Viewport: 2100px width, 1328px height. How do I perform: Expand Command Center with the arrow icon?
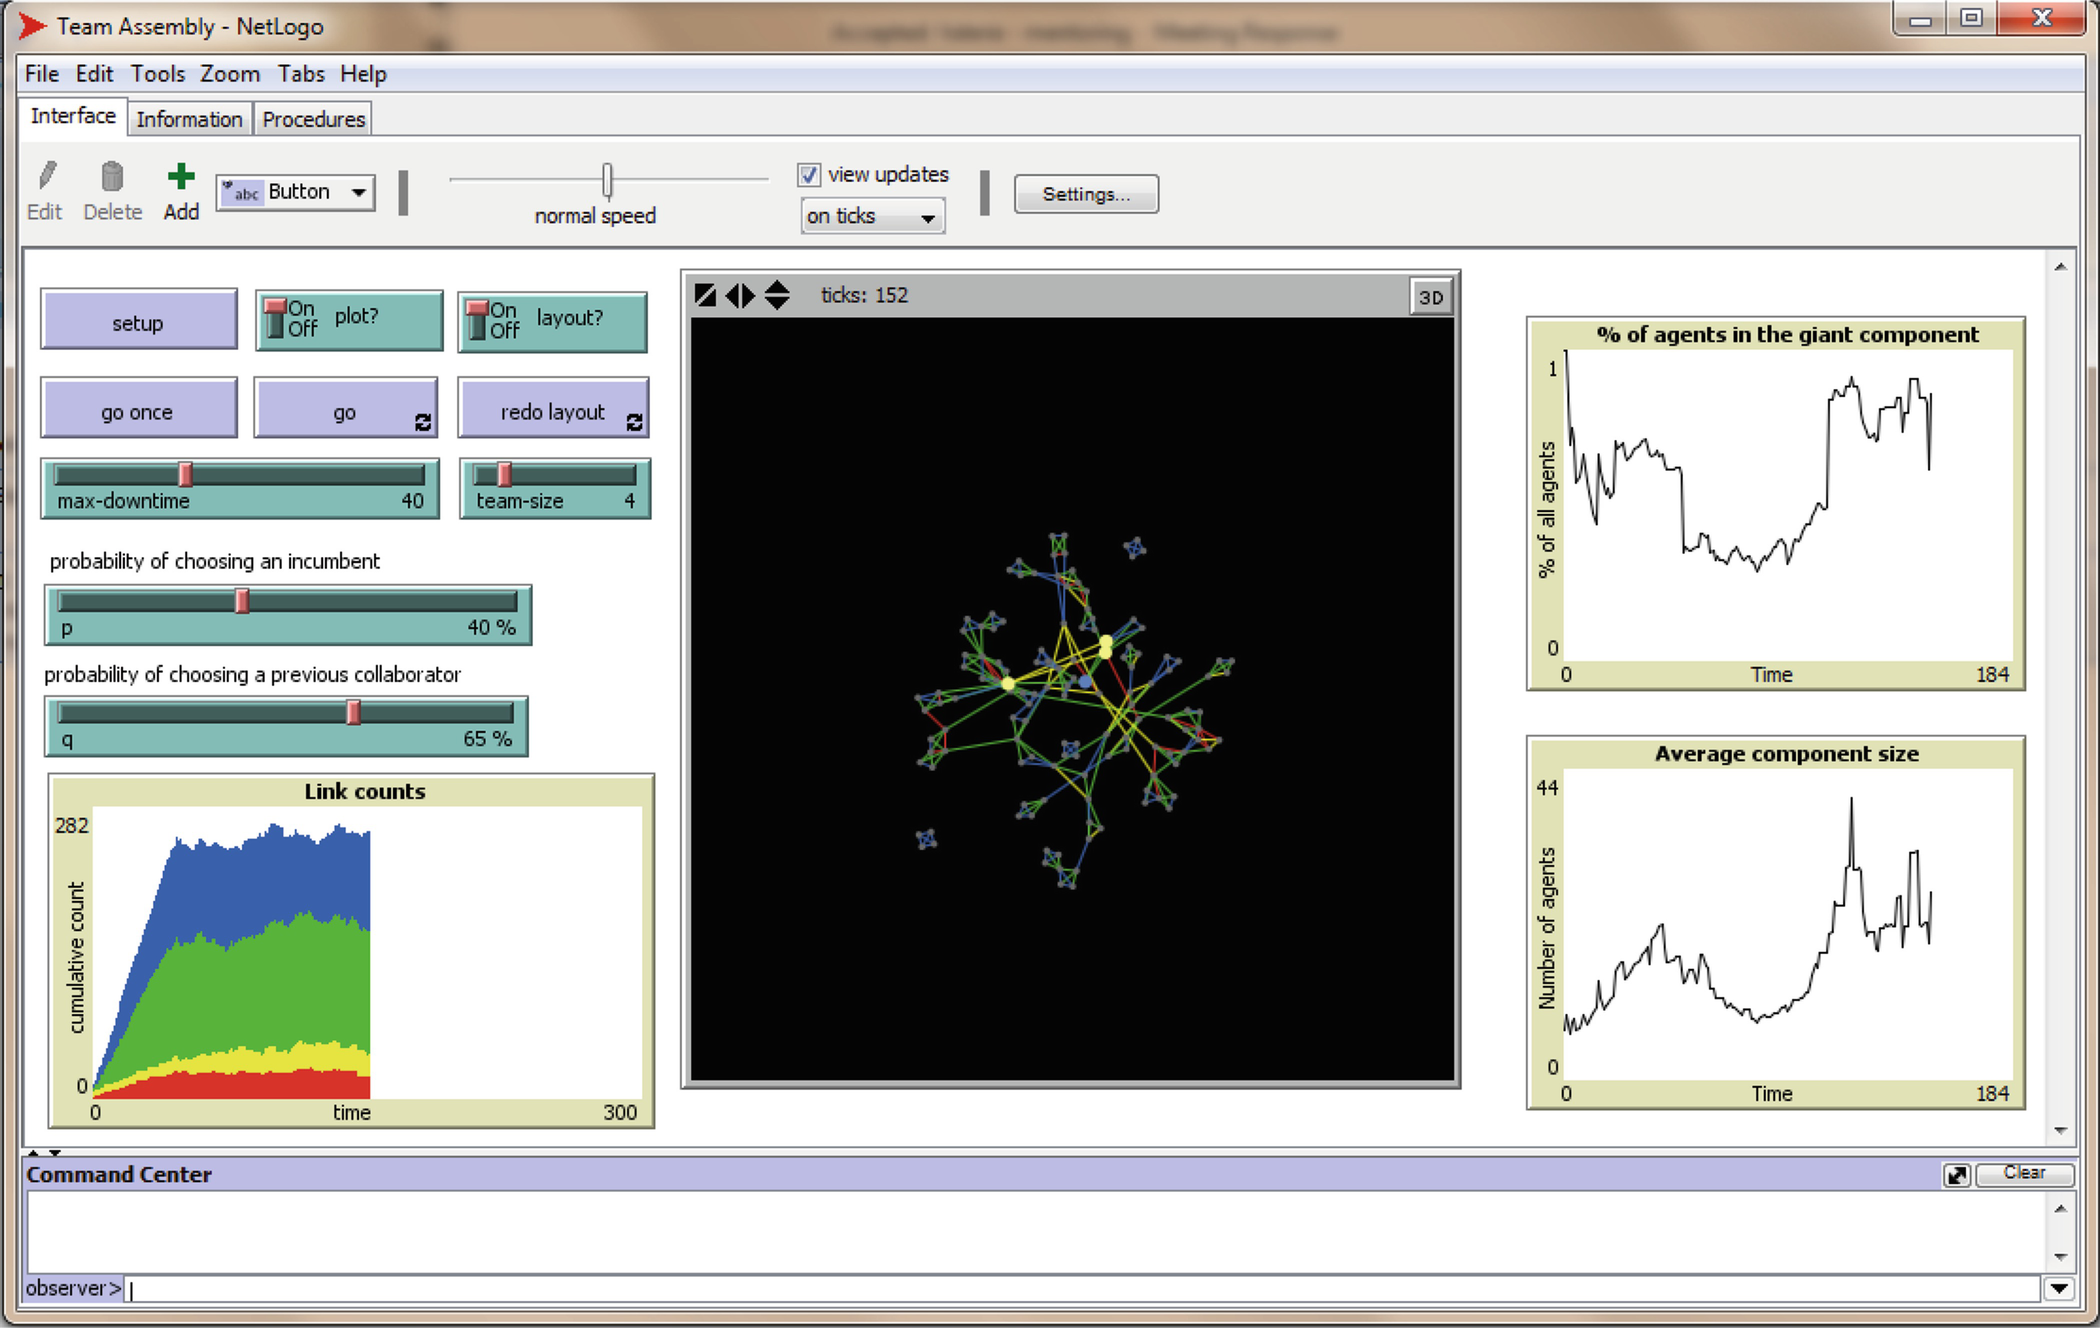pos(1956,1174)
